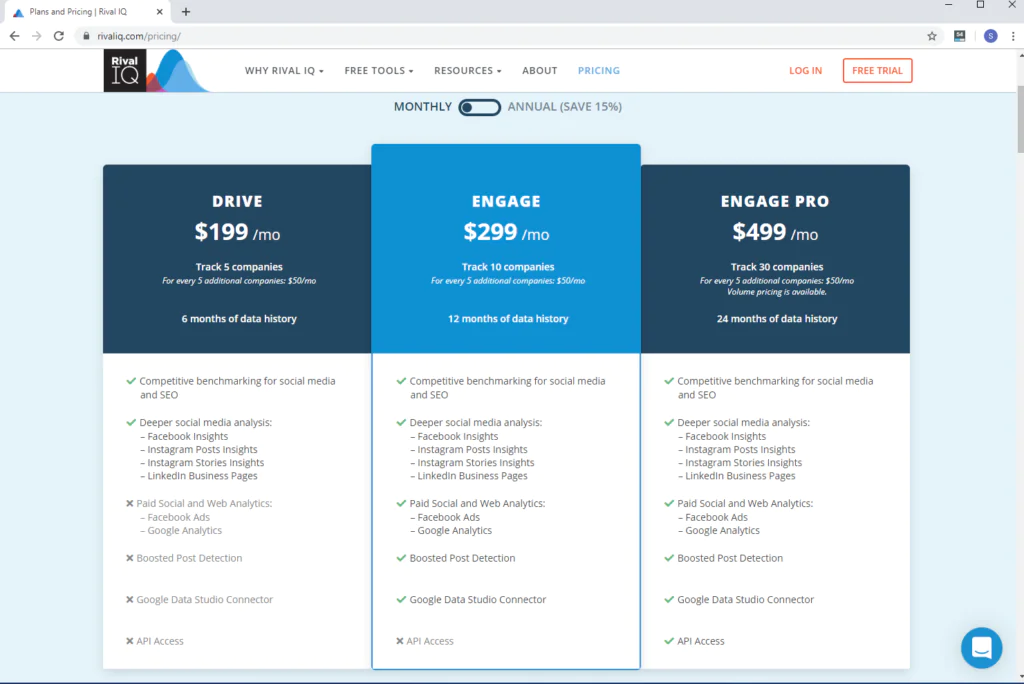Click 24 months of data history

pos(777,319)
